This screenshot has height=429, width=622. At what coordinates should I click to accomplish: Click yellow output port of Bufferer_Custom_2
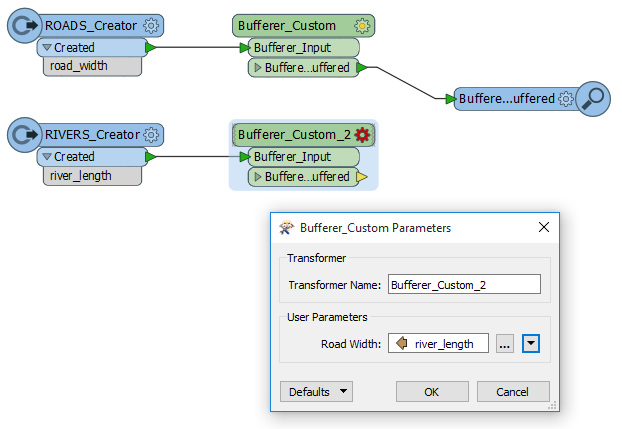pyautogui.click(x=362, y=177)
